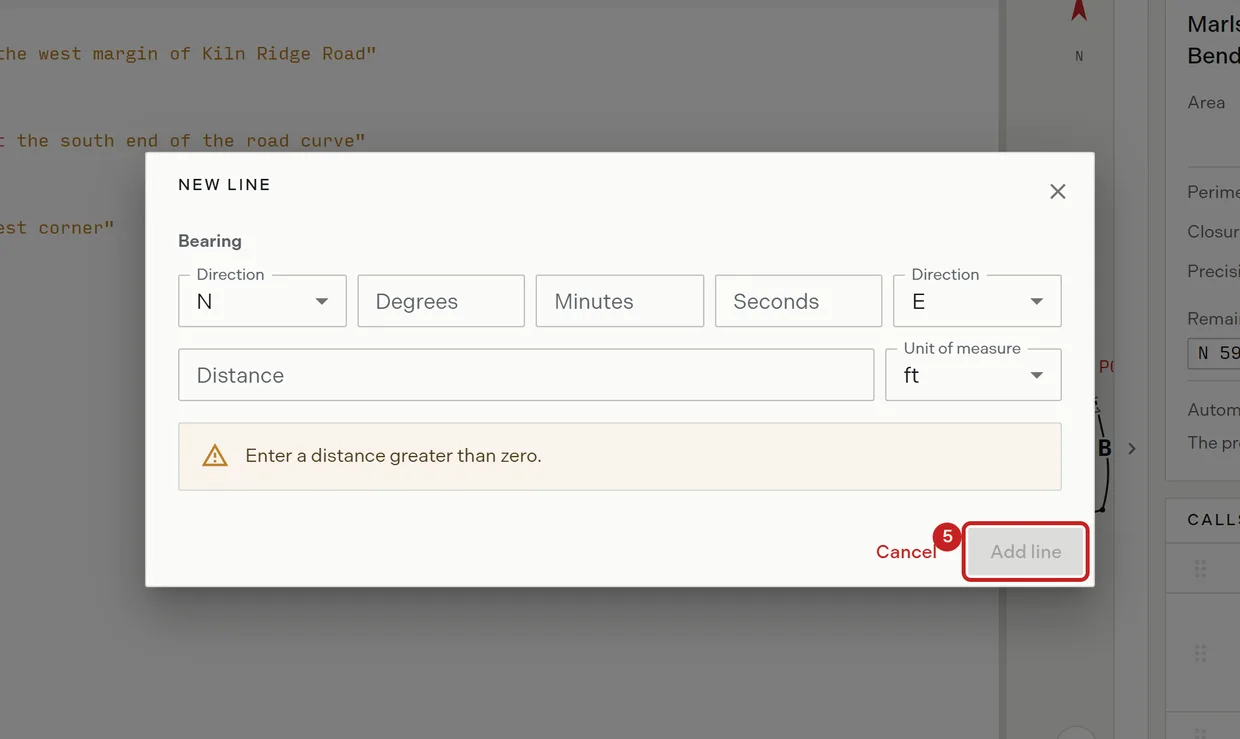Click the Add line button
The width and height of the screenshot is (1240, 739).
1026,552
